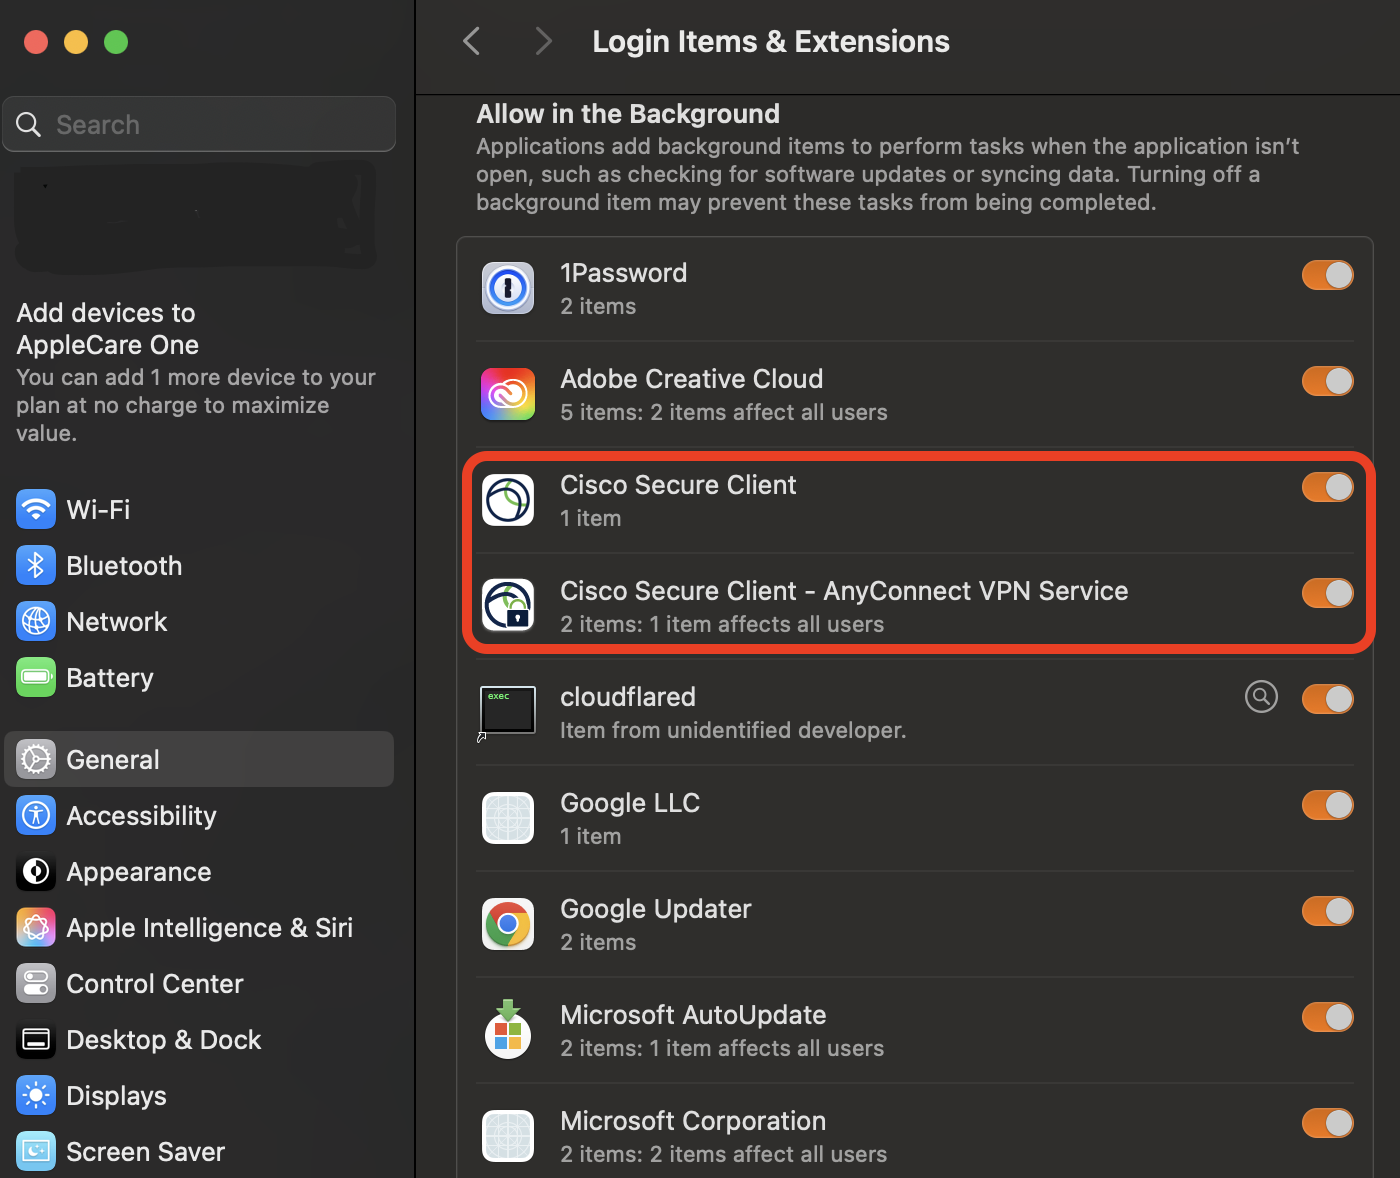Click the Appearance icon in the sidebar
The height and width of the screenshot is (1178, 1400).
tap(36, 871)
